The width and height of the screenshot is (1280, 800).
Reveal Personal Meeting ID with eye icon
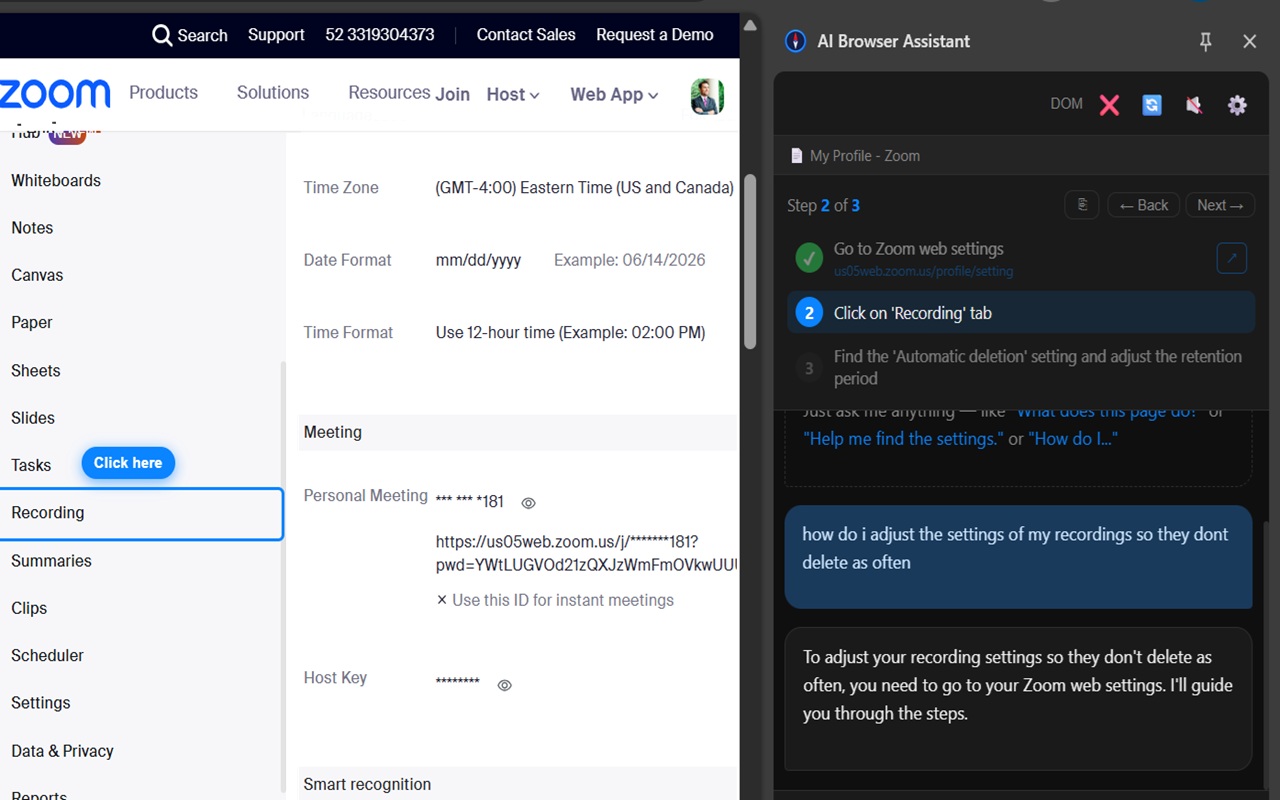(529, 503)
